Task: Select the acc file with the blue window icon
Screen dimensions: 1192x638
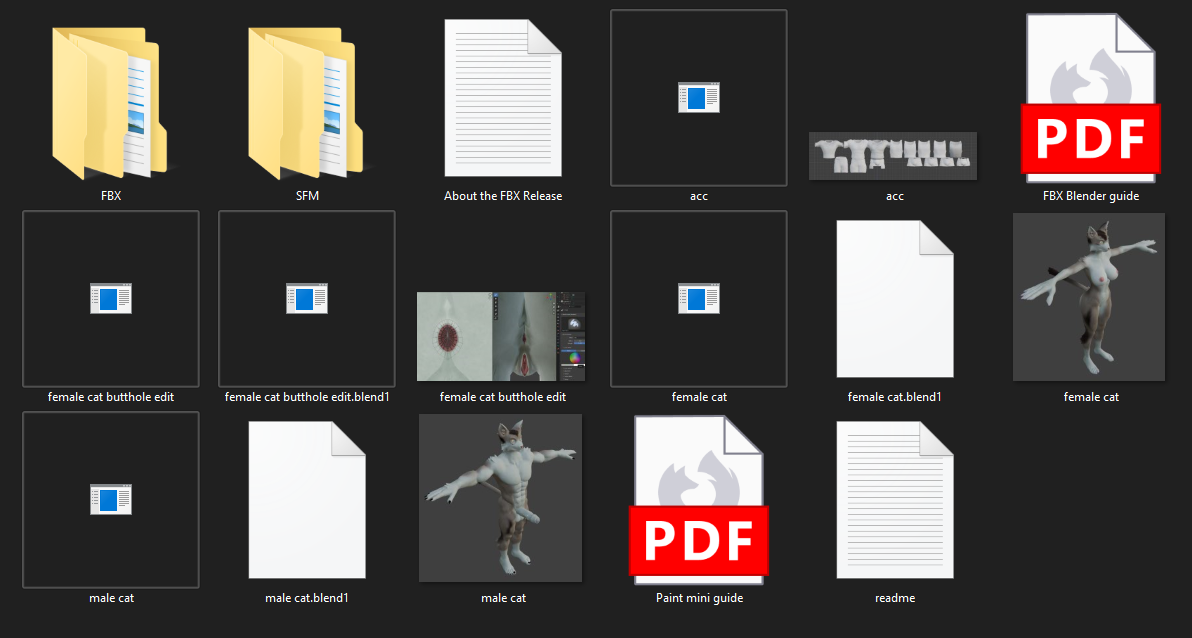Action: pos(699,98)
